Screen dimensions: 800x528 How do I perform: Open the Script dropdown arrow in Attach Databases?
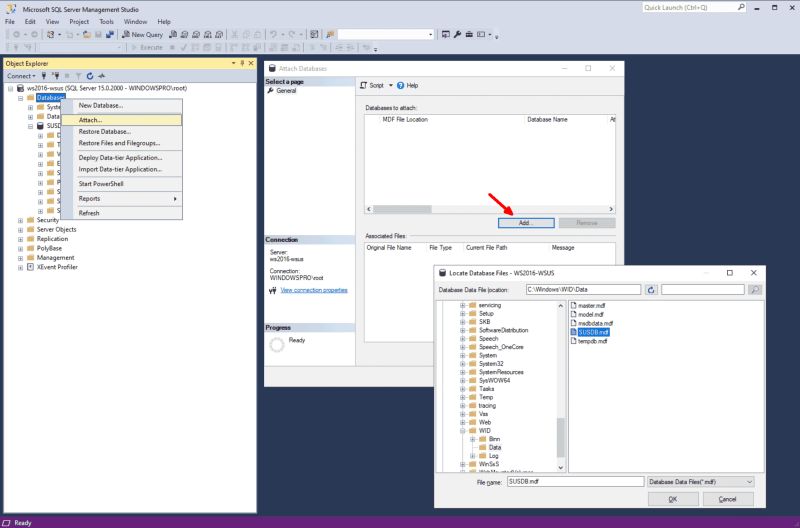coord(391,85)
